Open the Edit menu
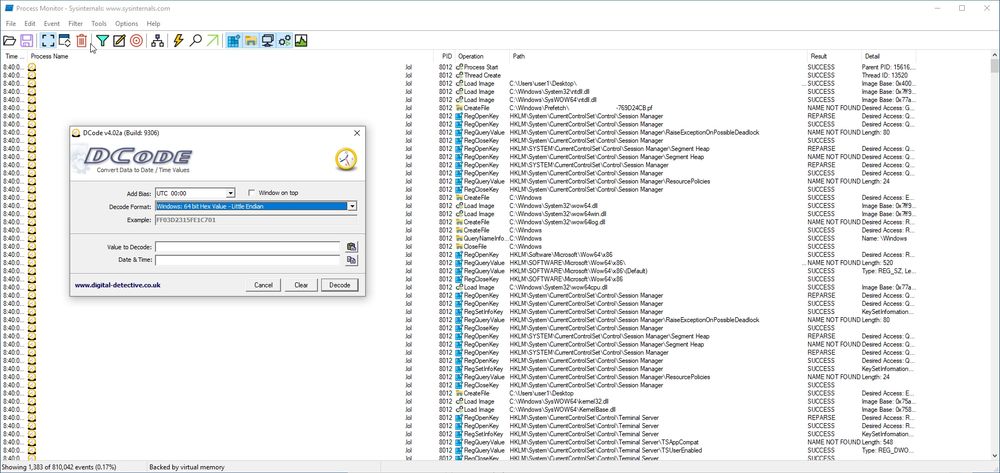The width and height of the screenshot is (1000, 473). pos(30,24)
